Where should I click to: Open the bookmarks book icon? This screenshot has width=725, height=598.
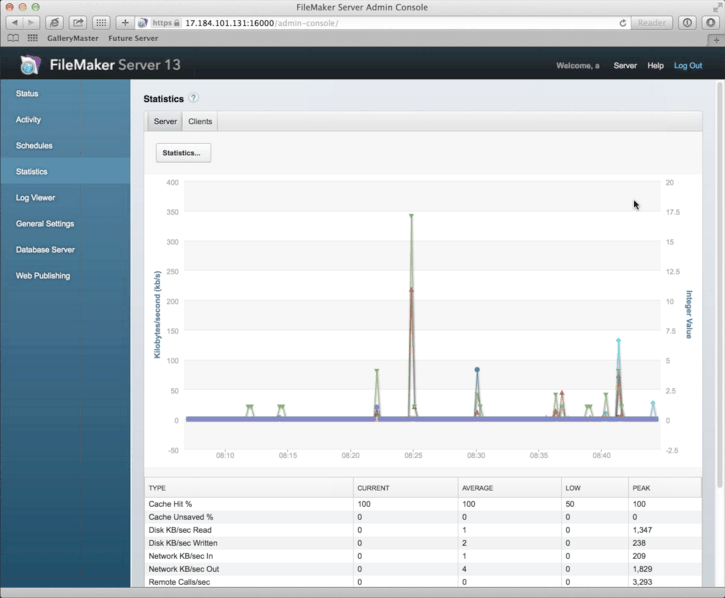(13, 38)
